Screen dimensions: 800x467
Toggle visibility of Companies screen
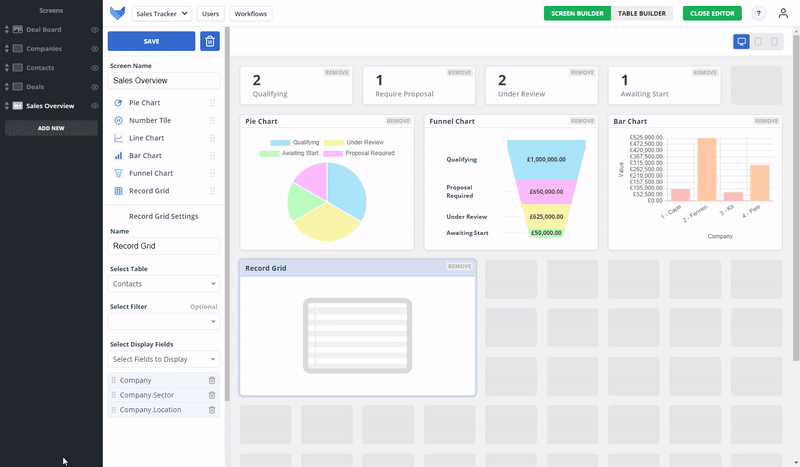coord(94,49)
